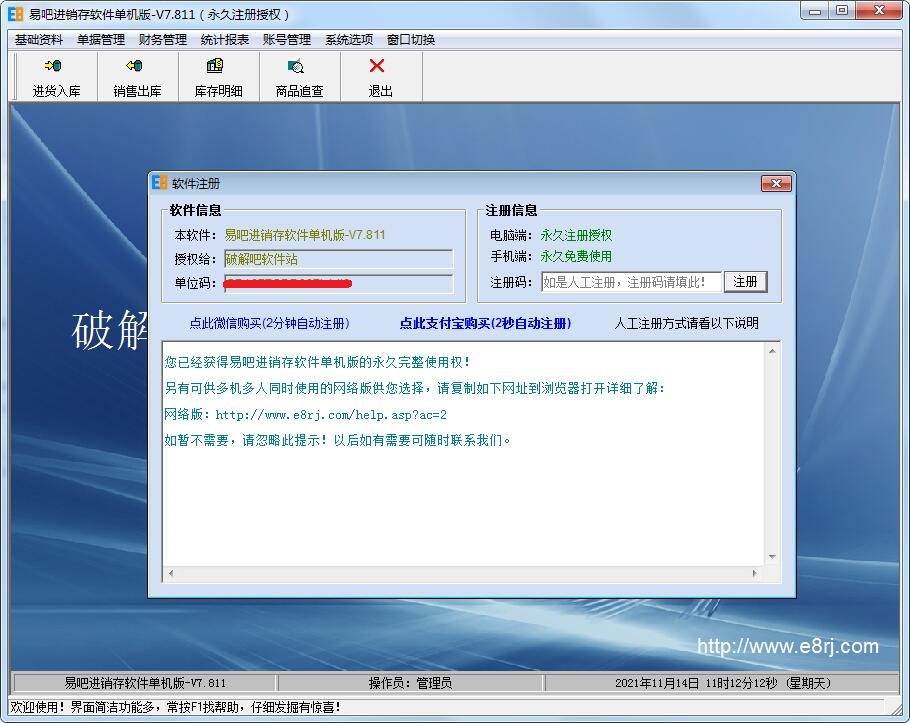The width and height of the screenshot is (910, 723).
Task: Click the status bar date 2021年11月14日 entry
Action: (x=723, y=683)
